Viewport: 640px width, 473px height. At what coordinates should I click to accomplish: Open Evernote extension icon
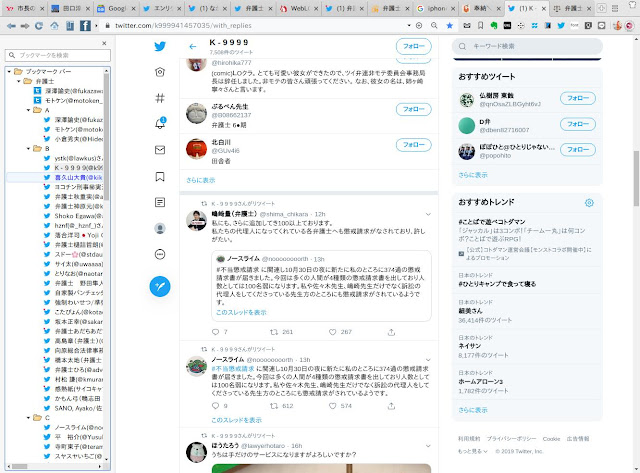494,26
